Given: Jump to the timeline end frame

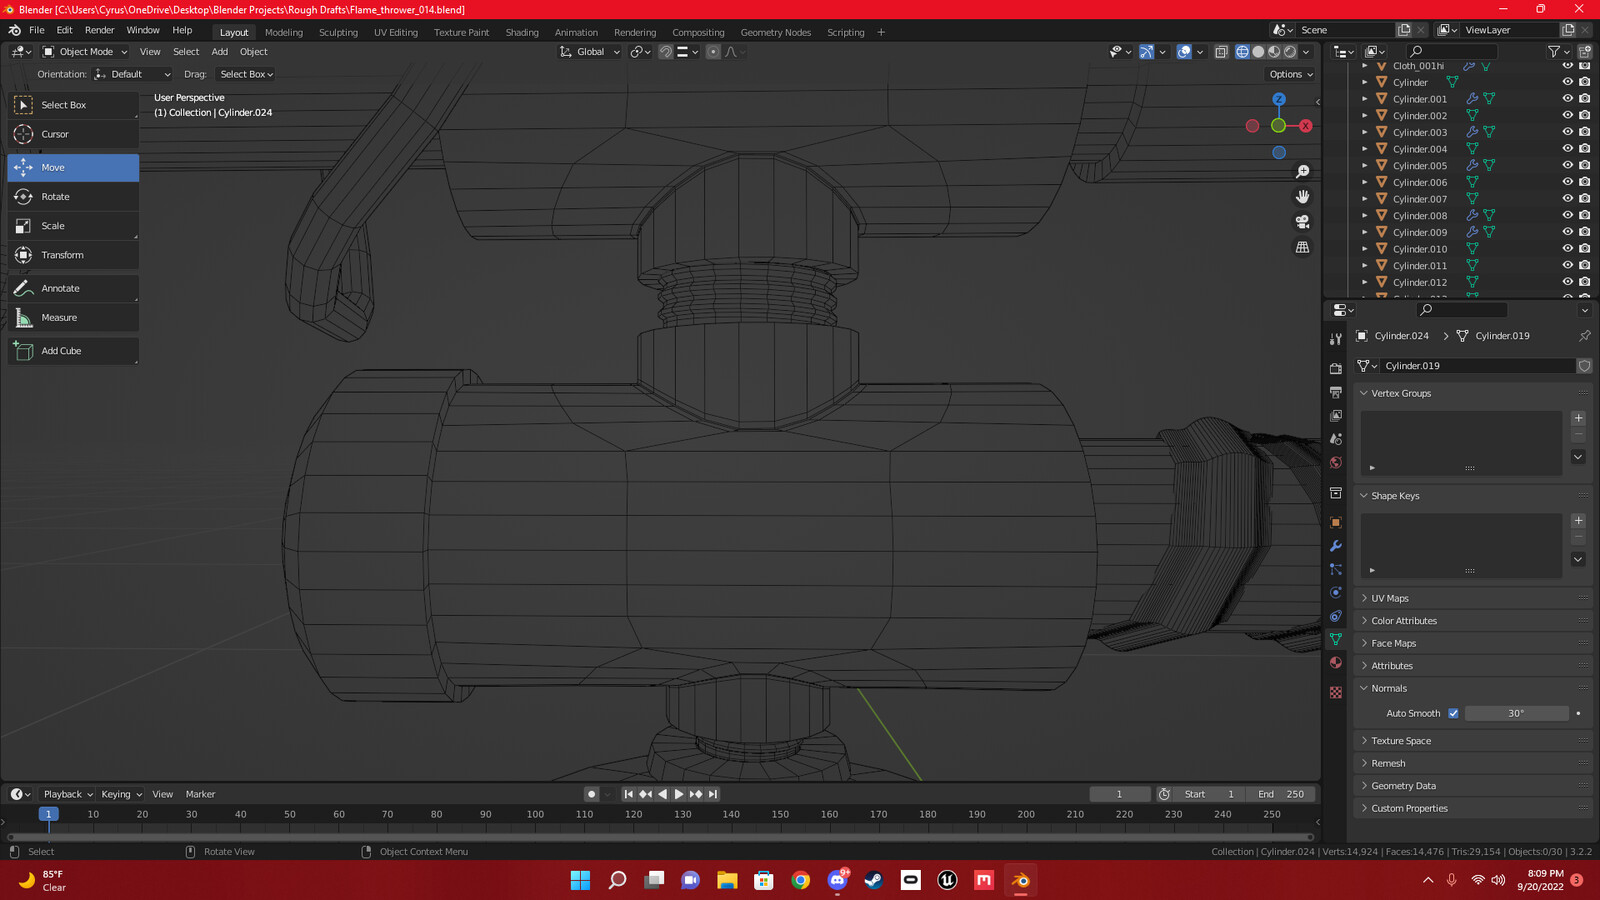Looking at the screenshot, I should [x=713, y=794].
